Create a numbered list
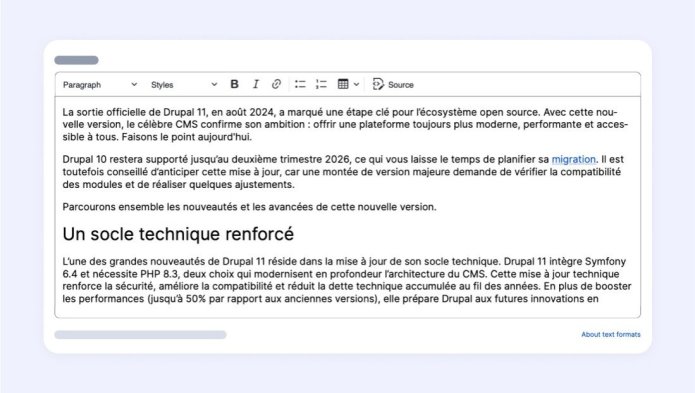Image resolution: width=695 pixels, height=393 pixels. tap(321, 84)
